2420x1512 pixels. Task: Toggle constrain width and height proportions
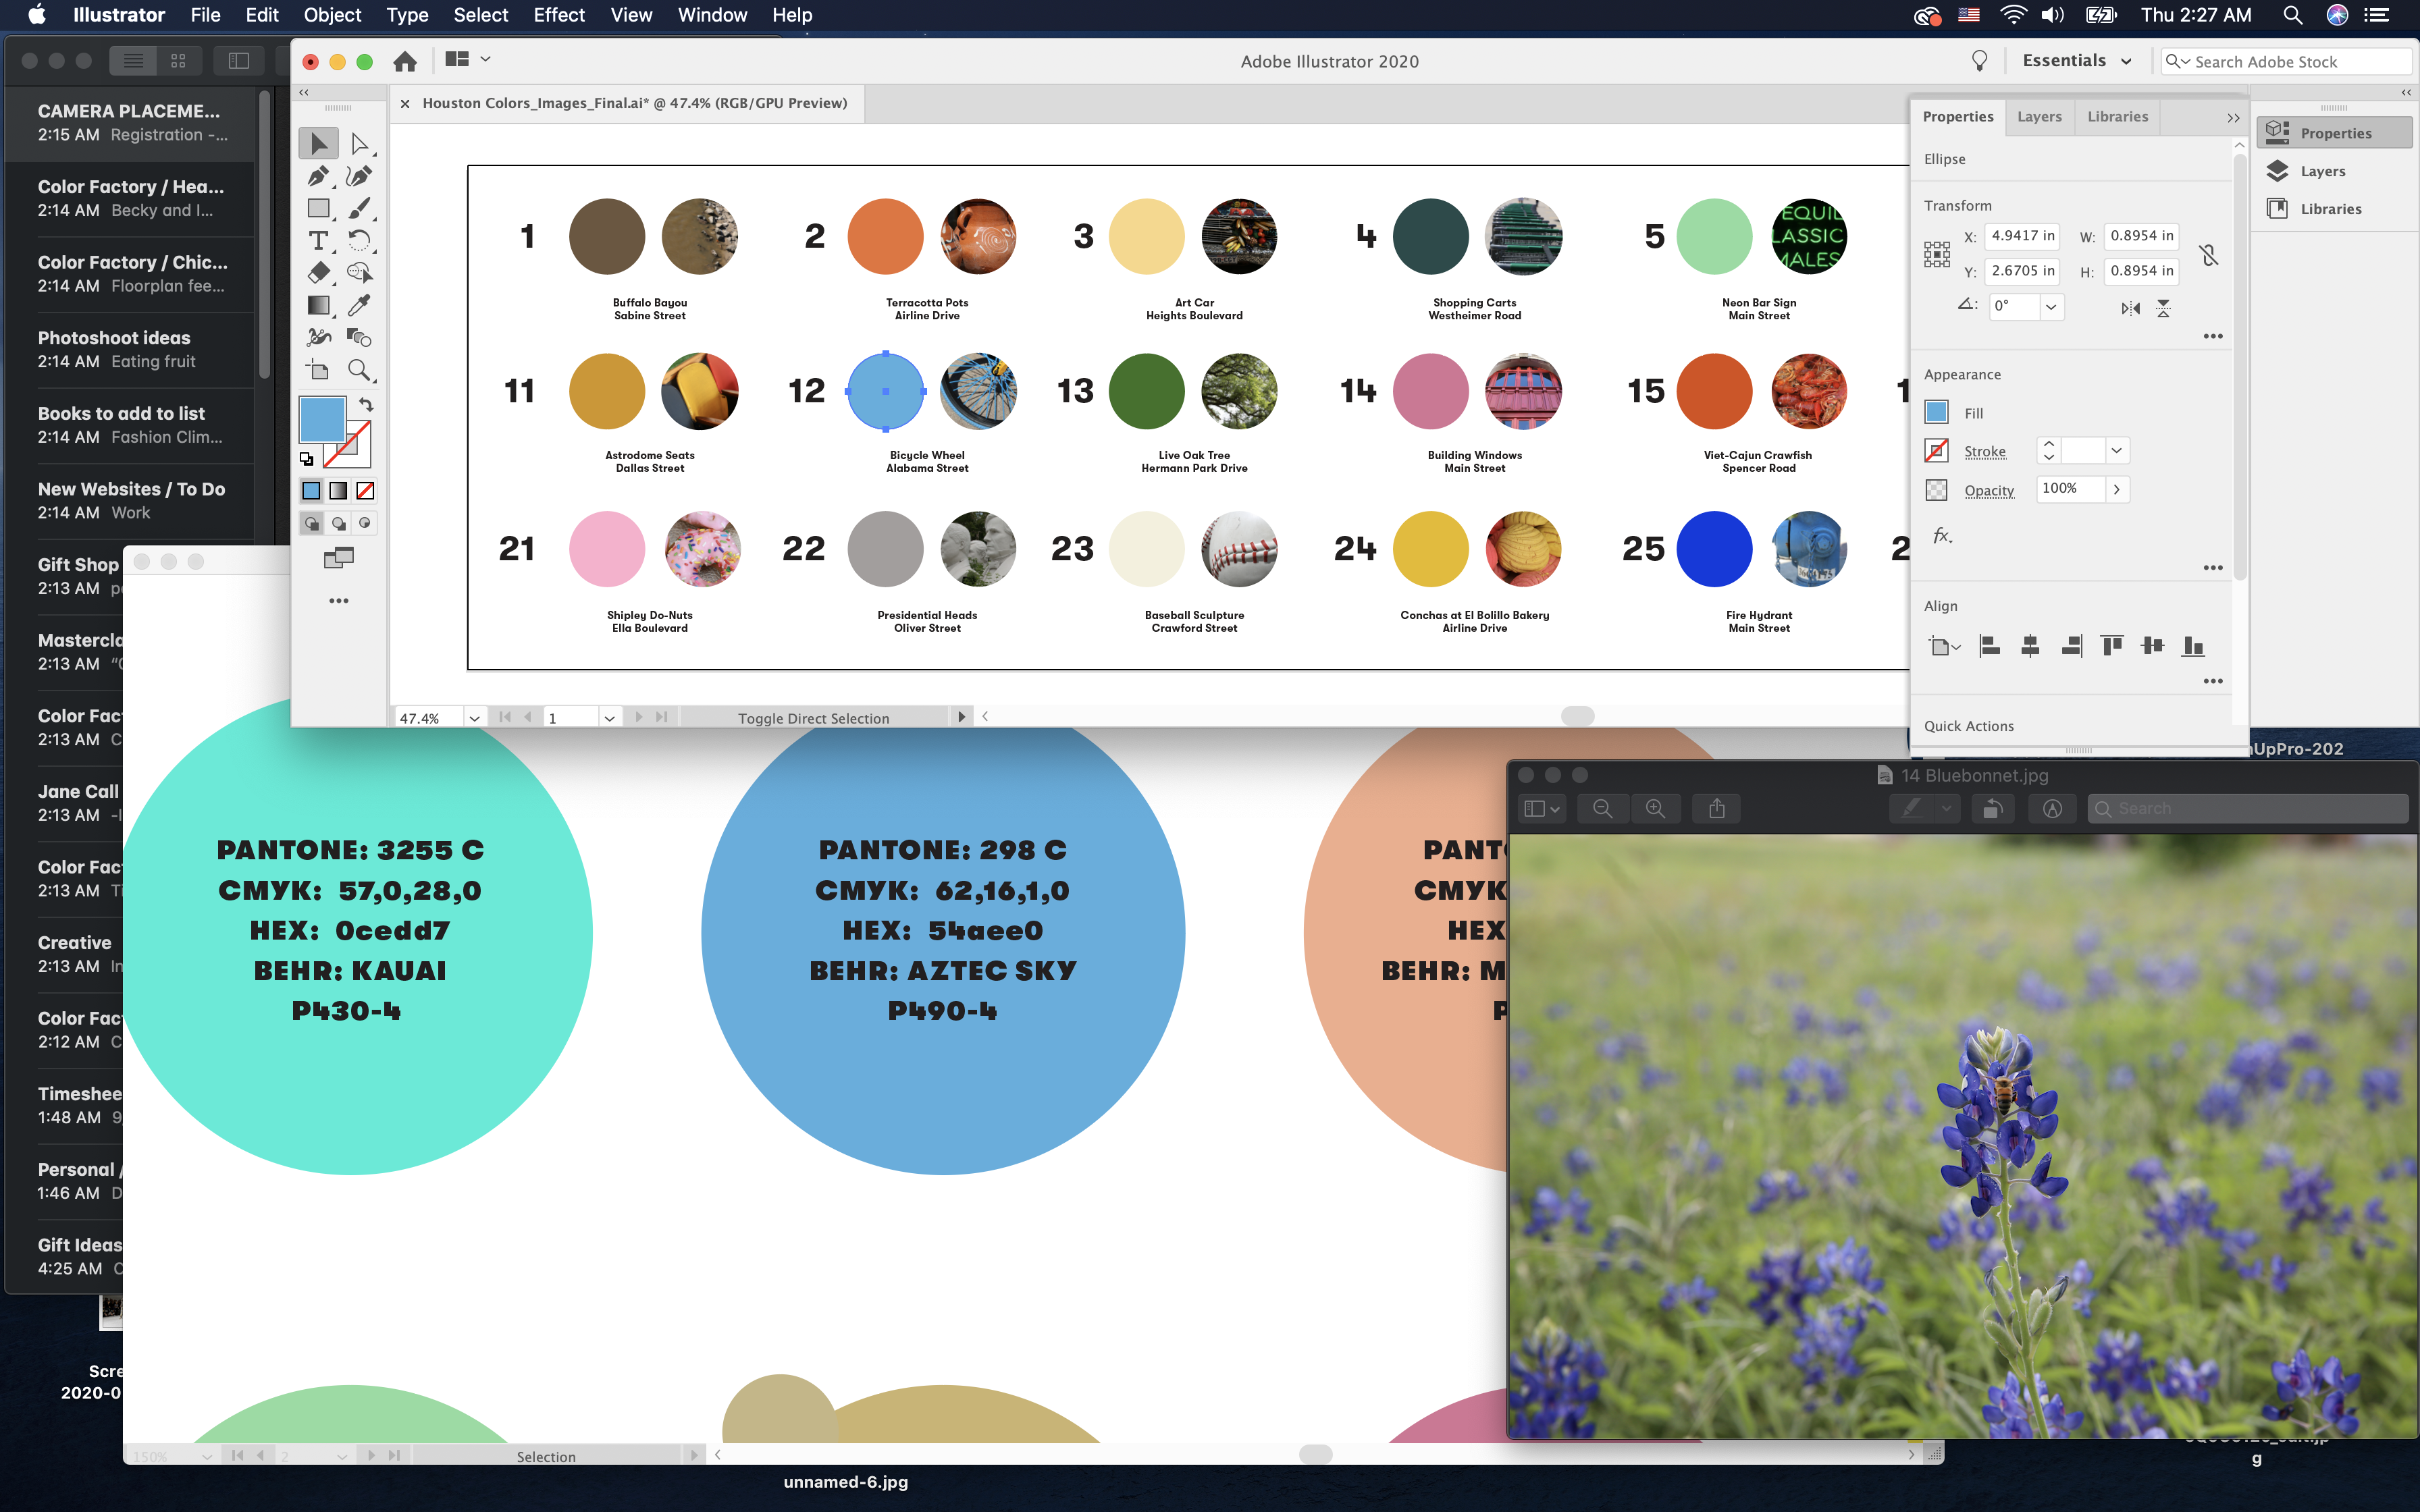pos(2209,255)
